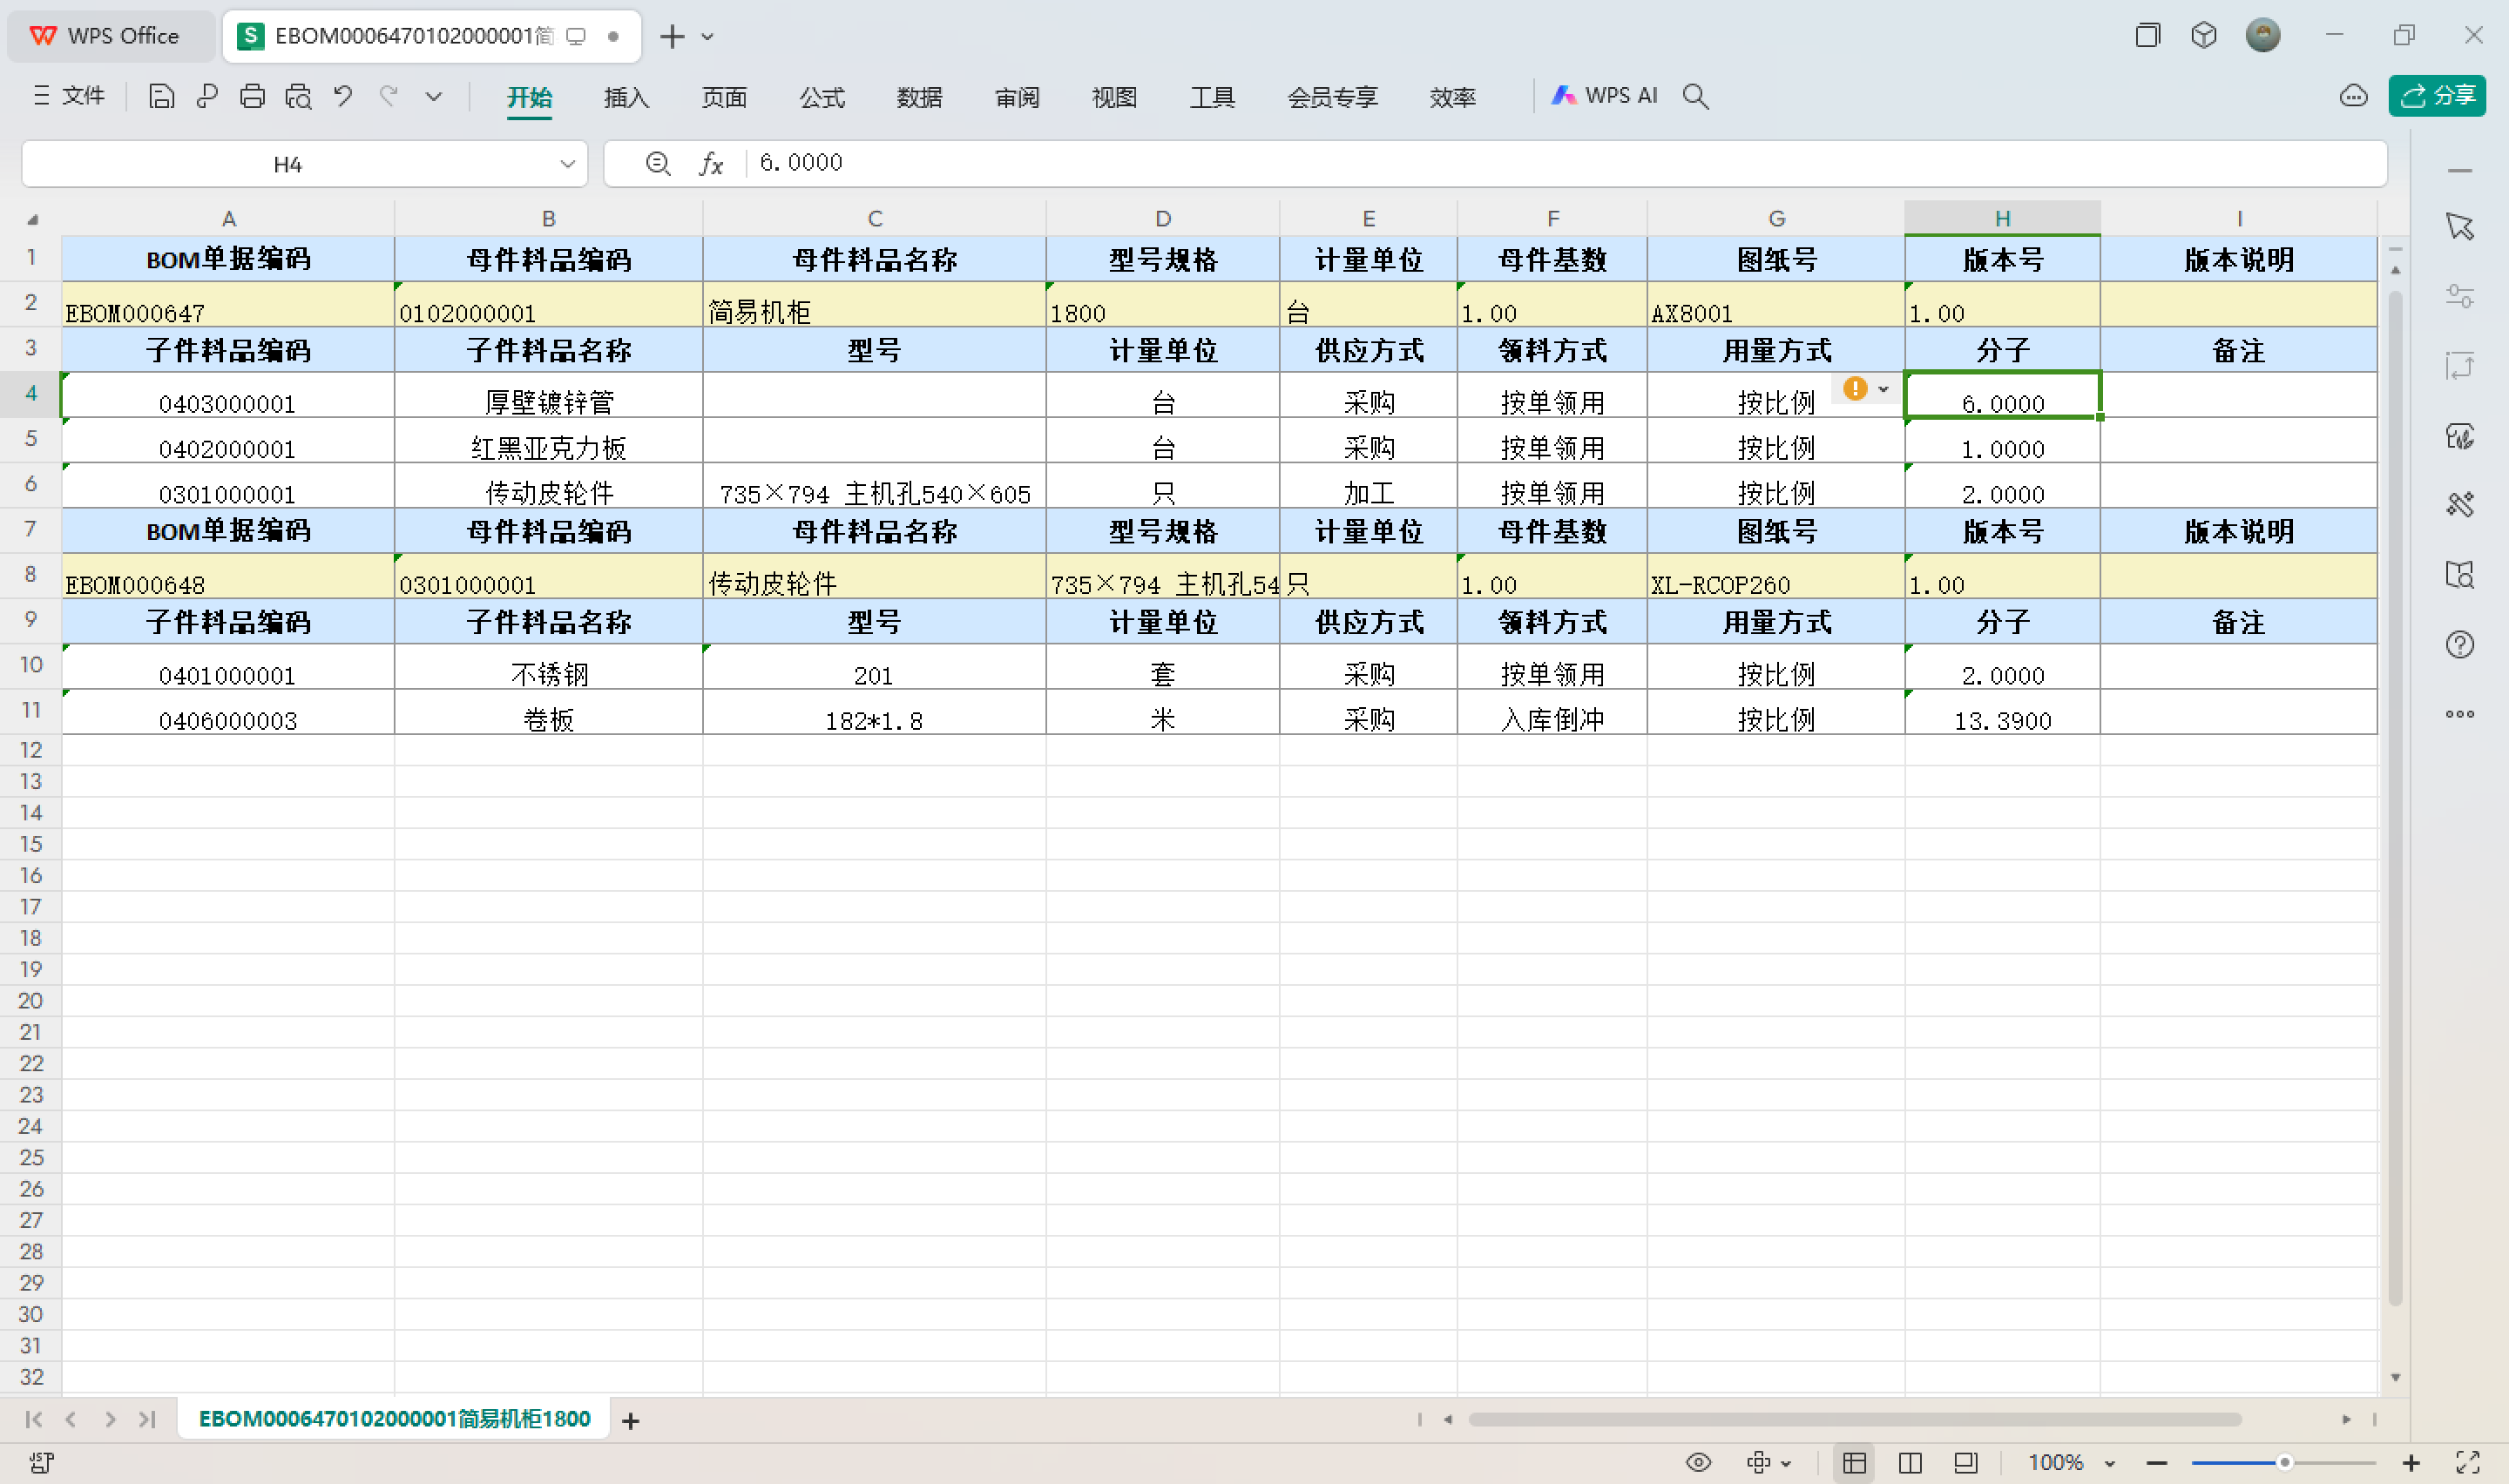
Task: Click the WPS AI button
Action: [1604, 95]
